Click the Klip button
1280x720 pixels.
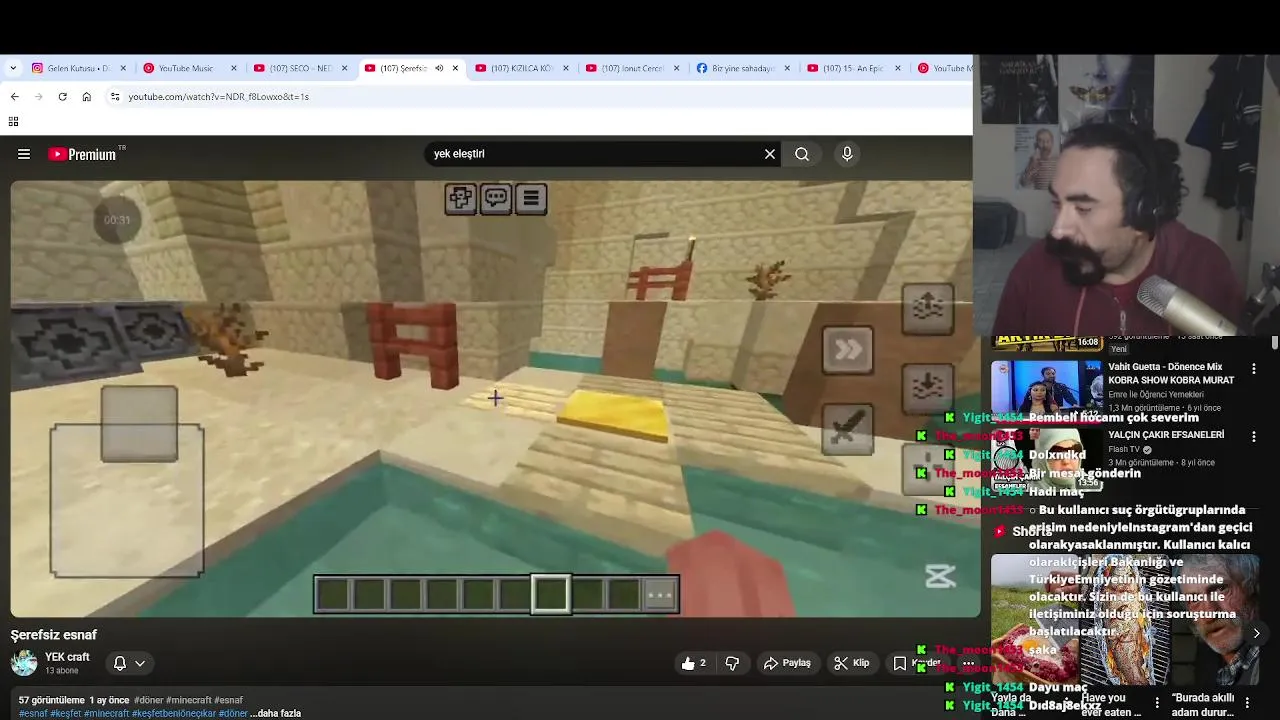coord(852,663)
